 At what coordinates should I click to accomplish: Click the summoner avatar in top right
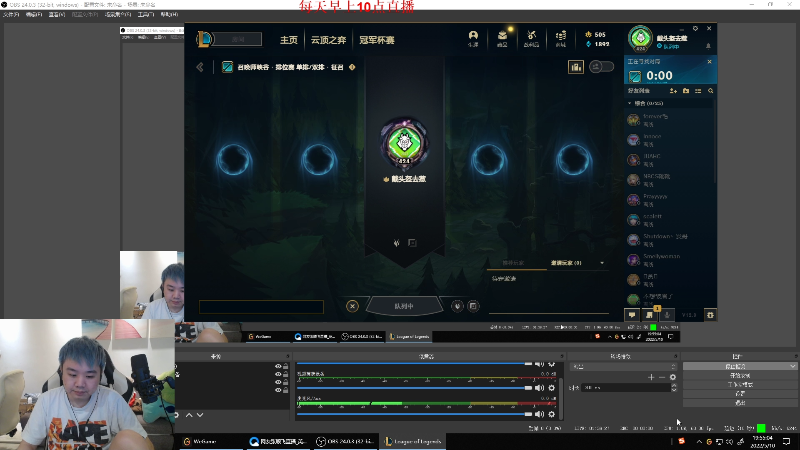640,38
